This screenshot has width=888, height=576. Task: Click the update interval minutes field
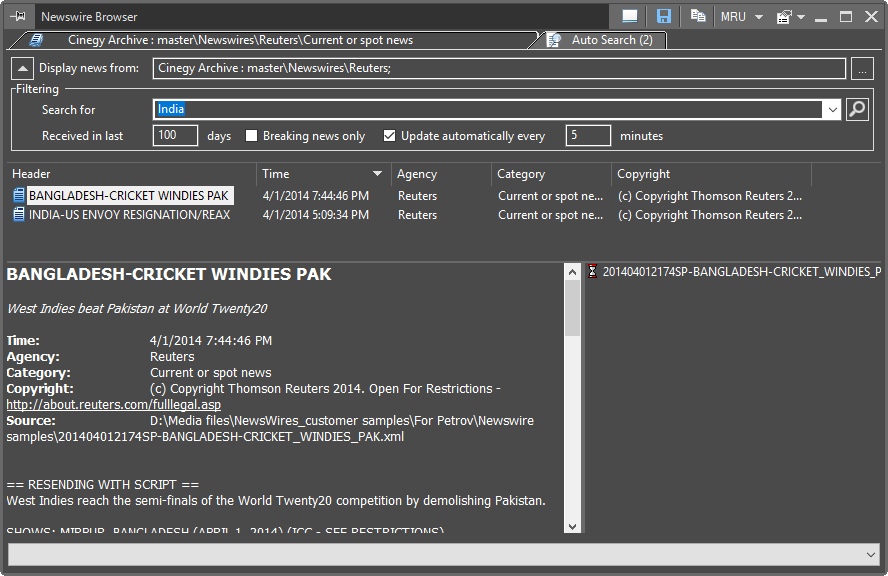click(x=588, y=135)
